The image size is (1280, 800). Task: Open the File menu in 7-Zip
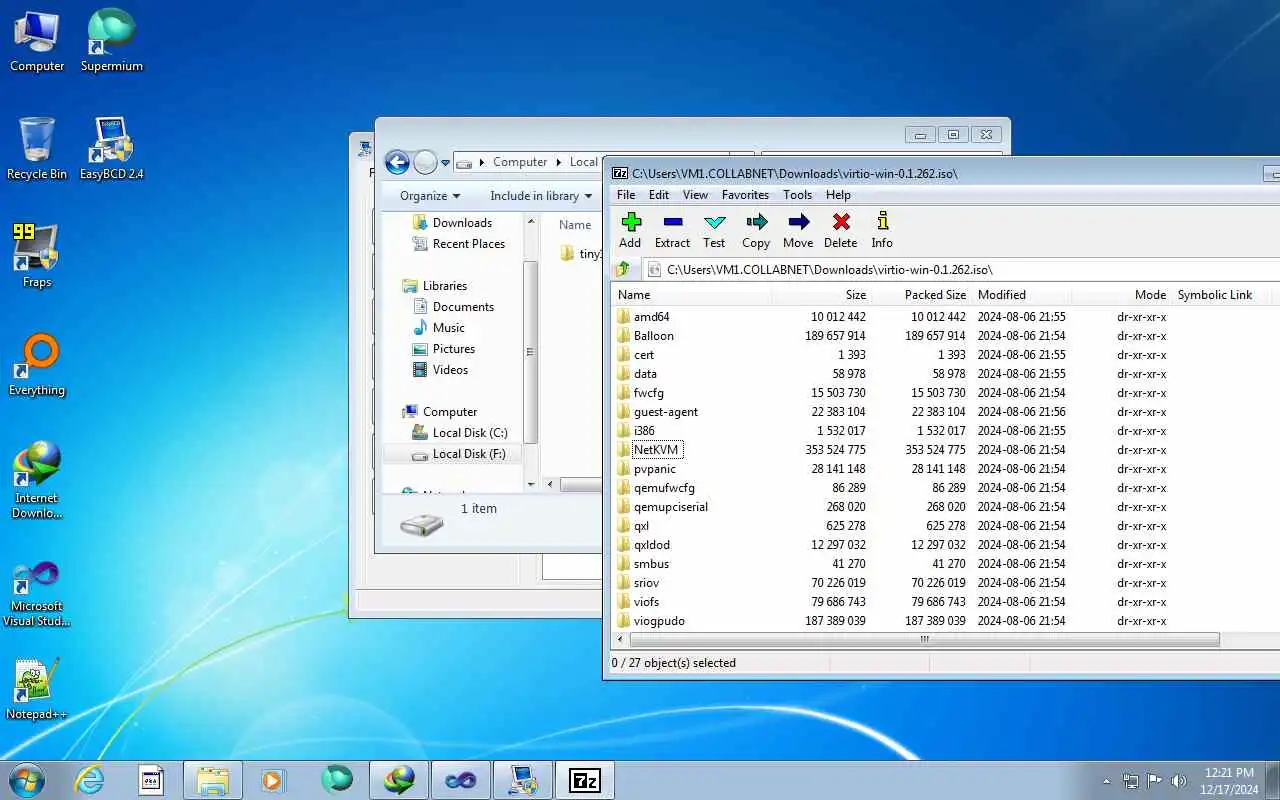click(626, 195)
